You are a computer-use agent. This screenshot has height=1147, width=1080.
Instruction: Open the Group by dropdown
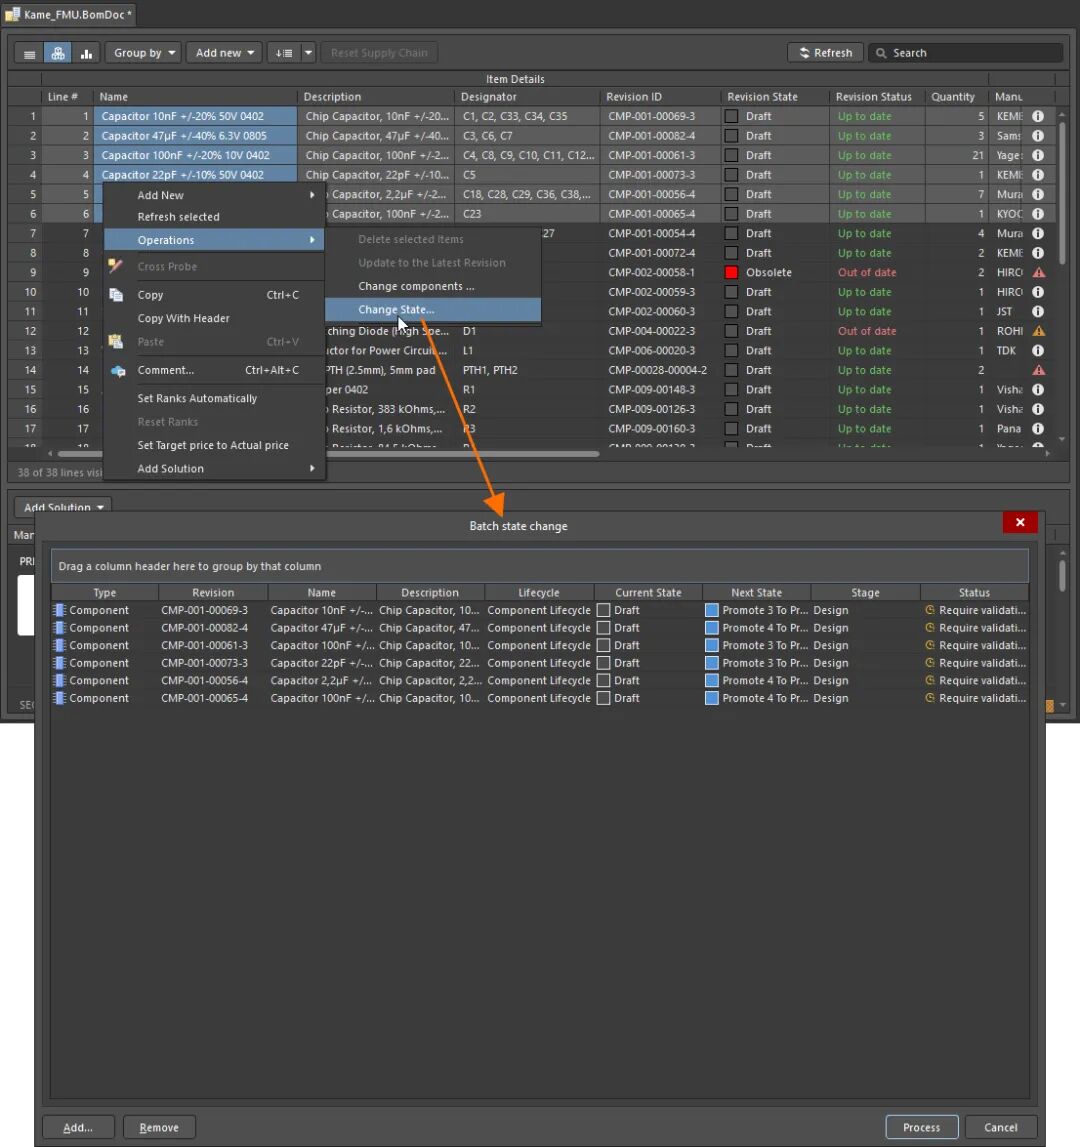coord(144,53)
